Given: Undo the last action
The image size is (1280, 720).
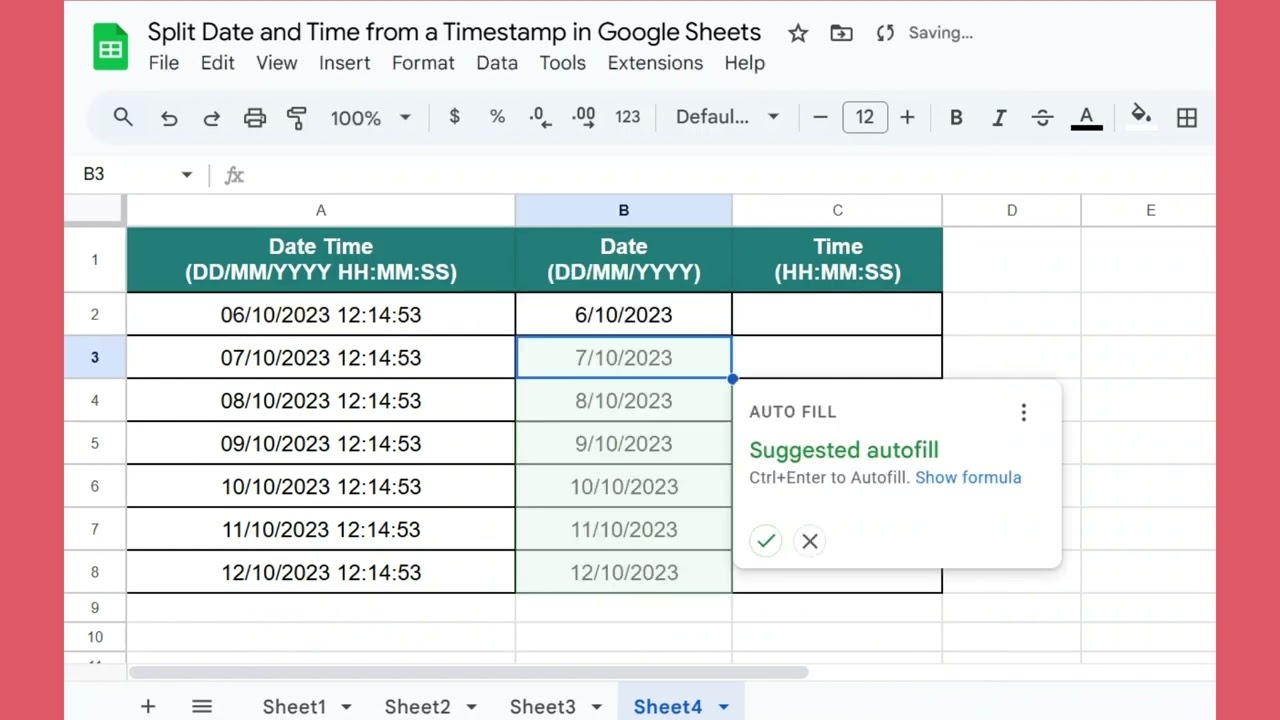Looking at the screenshot, I should [169, 118].
